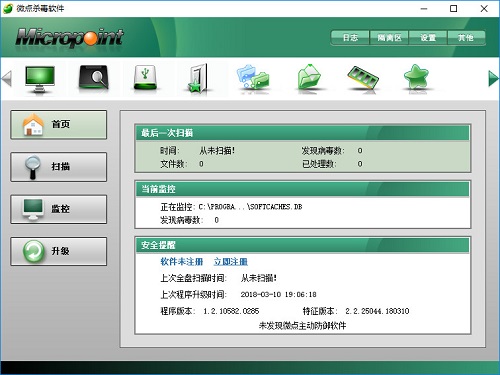Open the 设置 settings menu
500x375 pixels.
pos(428,38)
